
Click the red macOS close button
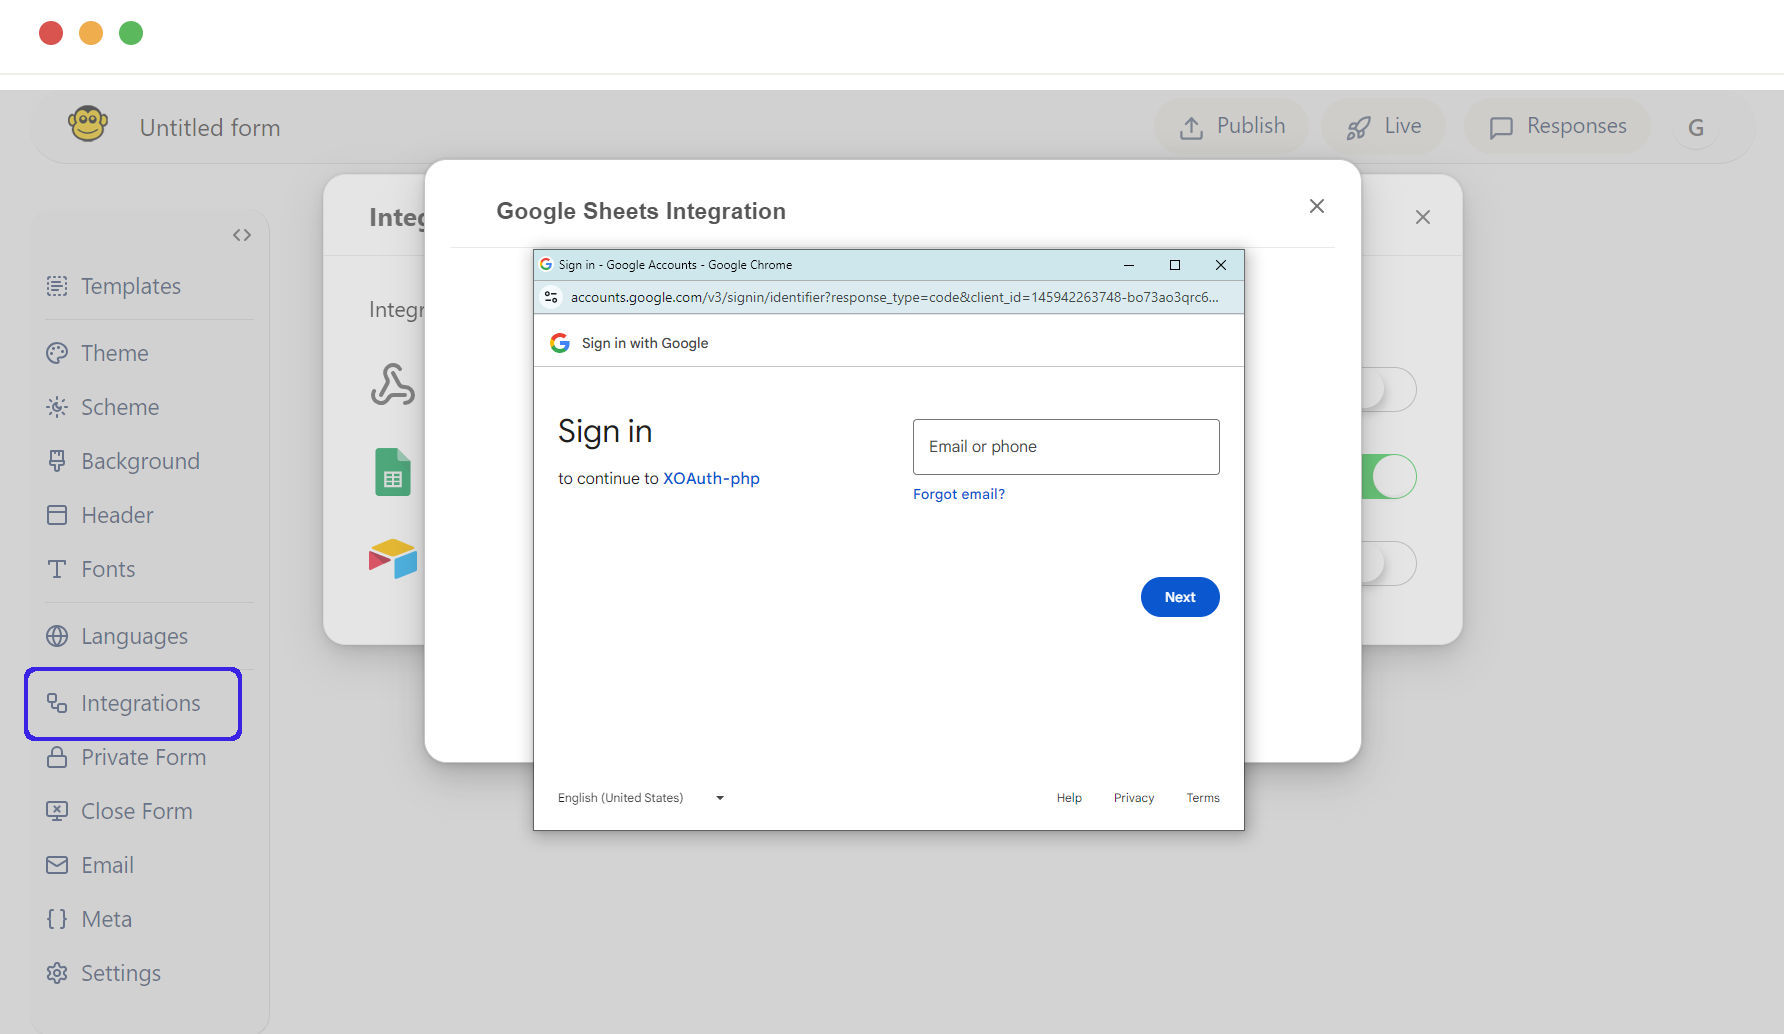tap(51, 33)
